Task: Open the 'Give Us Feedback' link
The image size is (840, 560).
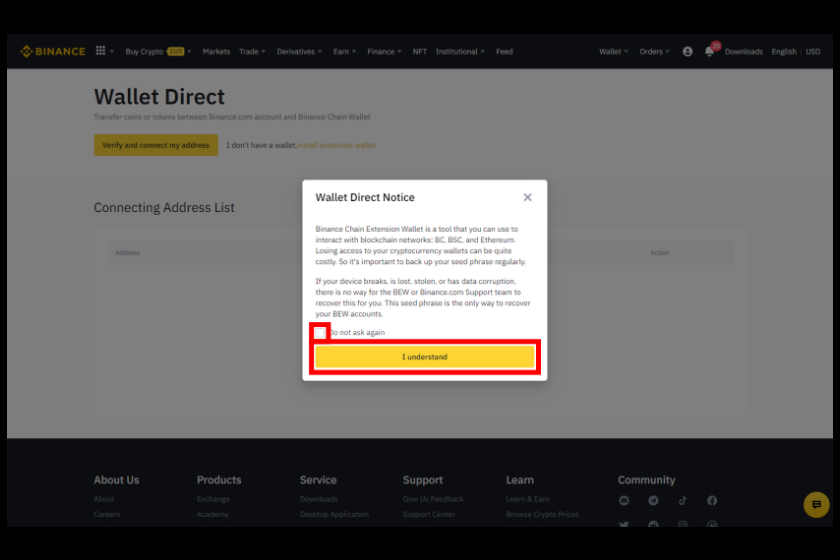Action: pos(433,499)
